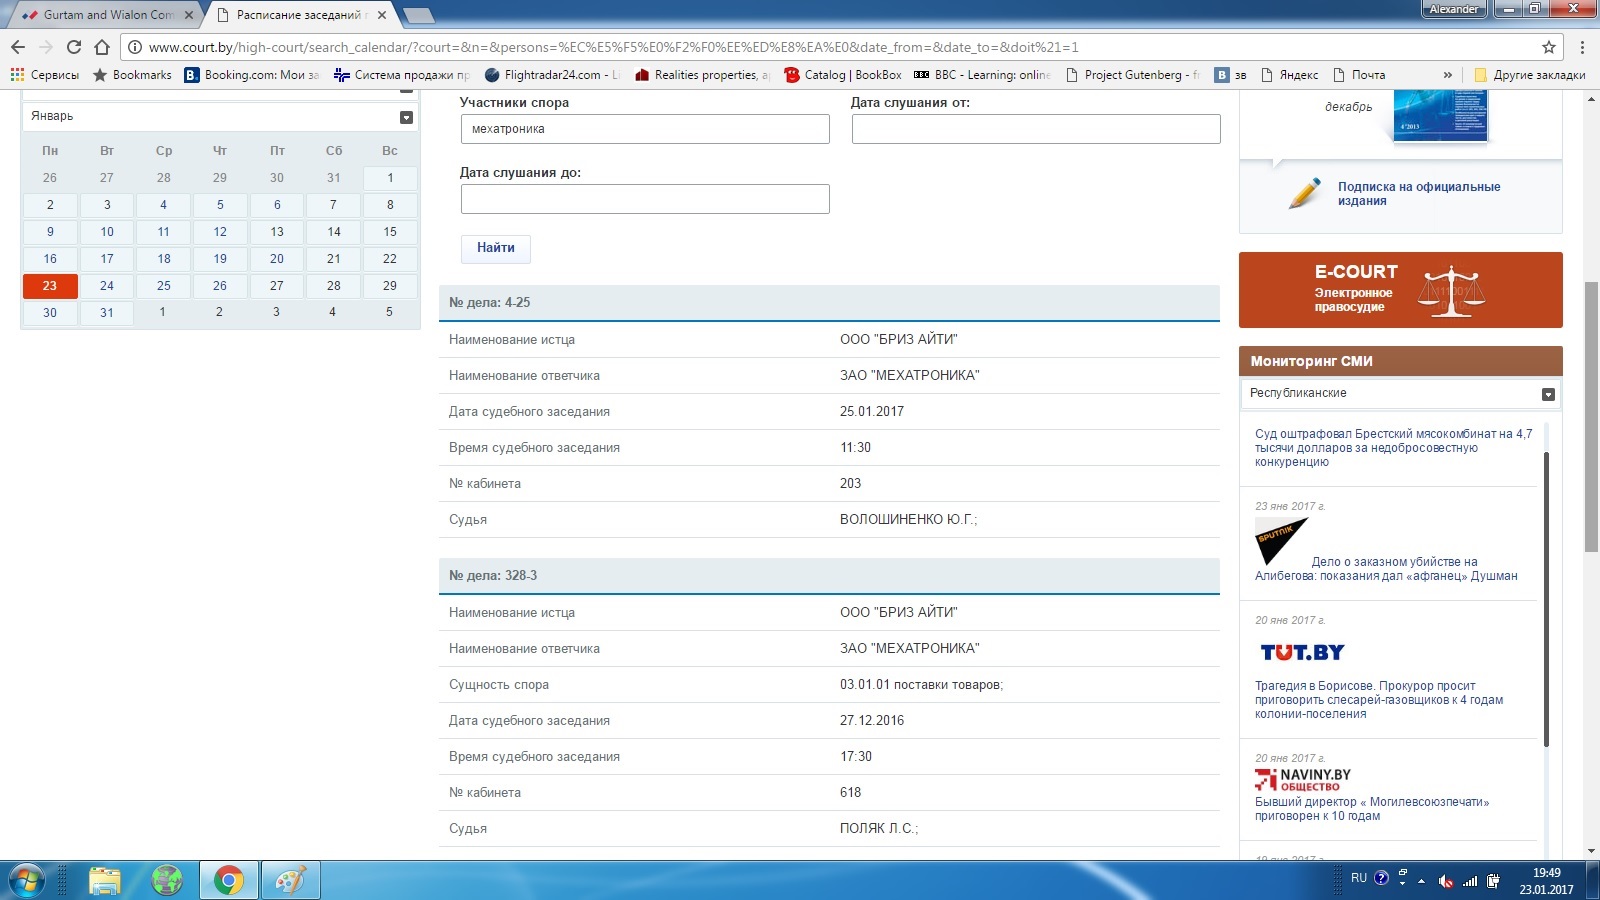Click the Chrome home icon
This screenshot has height=900, width=1600.
click(x=102, y=47)
